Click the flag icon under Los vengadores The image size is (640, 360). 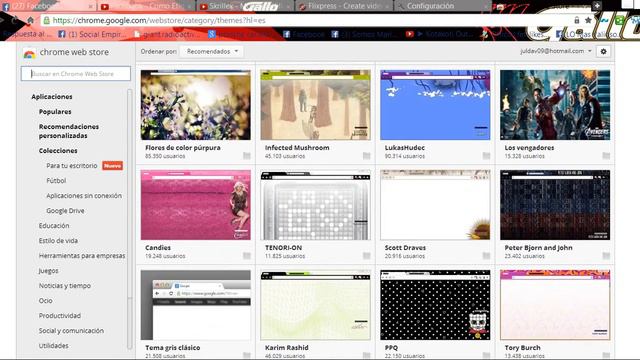point(606,156)
